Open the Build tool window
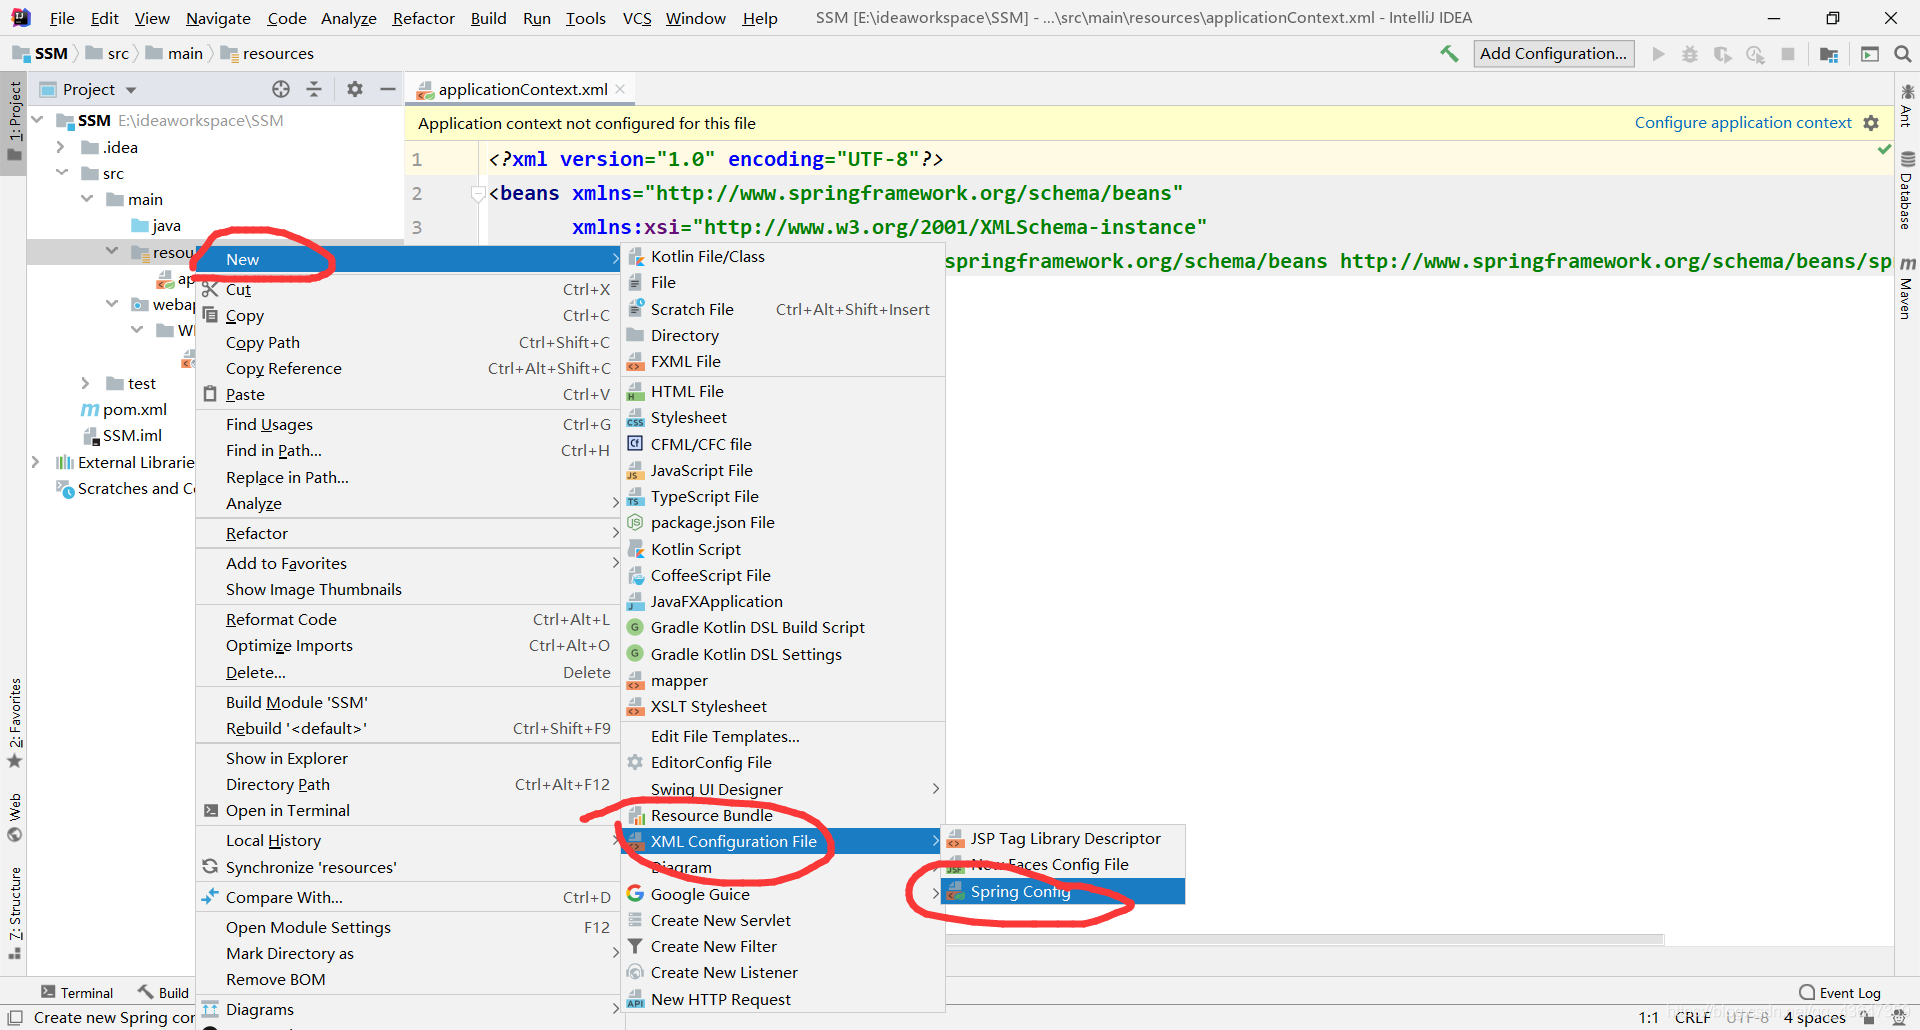Viewport: 1920px width, 1030px height. click(163, 992)
